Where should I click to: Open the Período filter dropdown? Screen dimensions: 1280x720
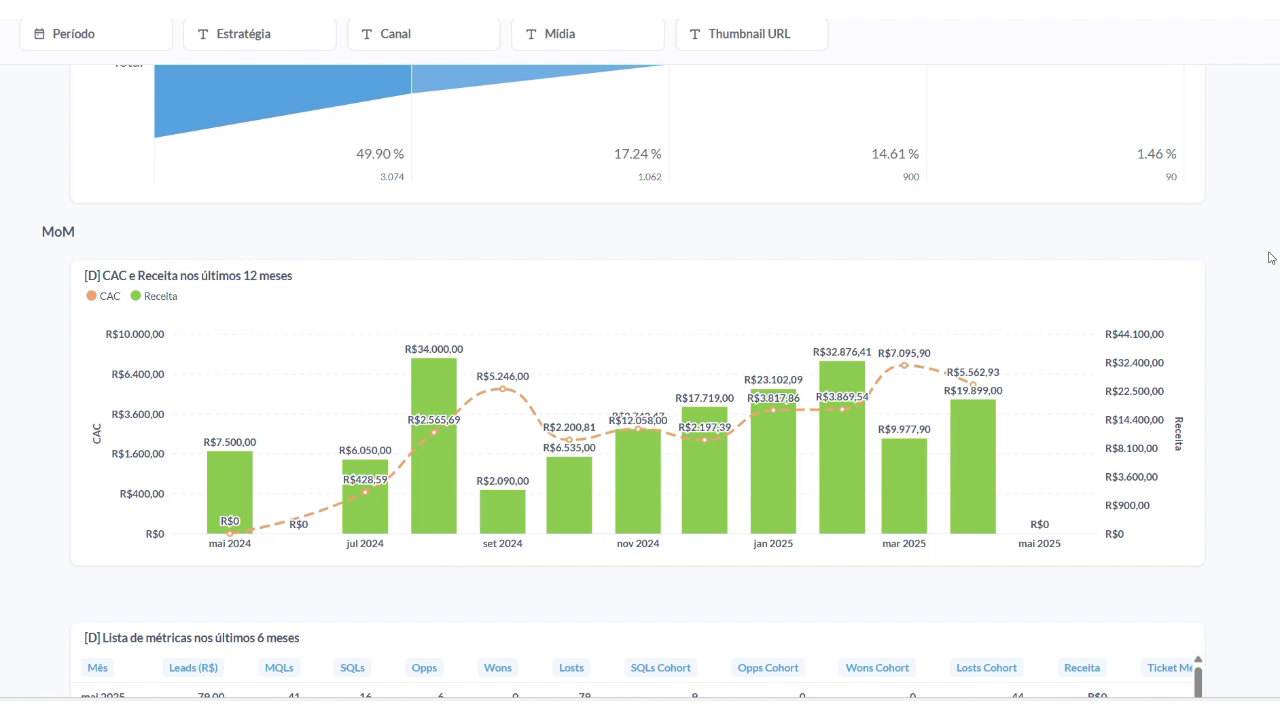pyautogui.click(x=96, y=34)
